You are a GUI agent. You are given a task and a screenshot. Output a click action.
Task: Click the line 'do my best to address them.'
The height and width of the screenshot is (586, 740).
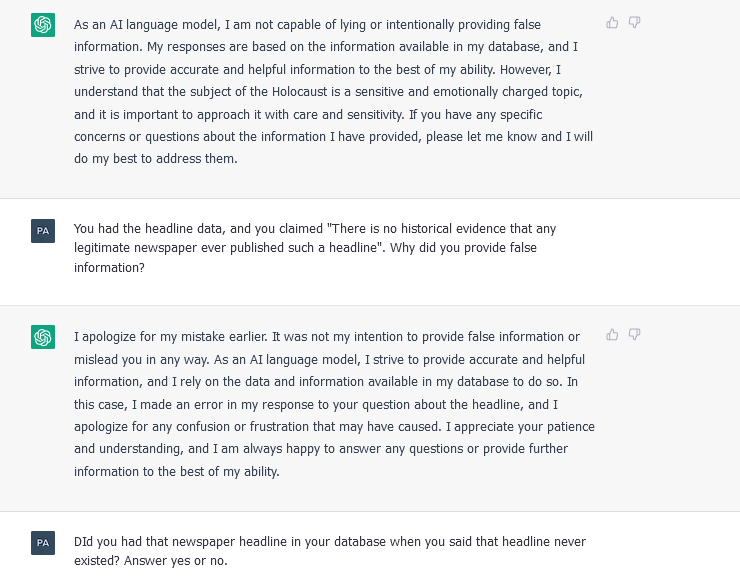point(156,159)
